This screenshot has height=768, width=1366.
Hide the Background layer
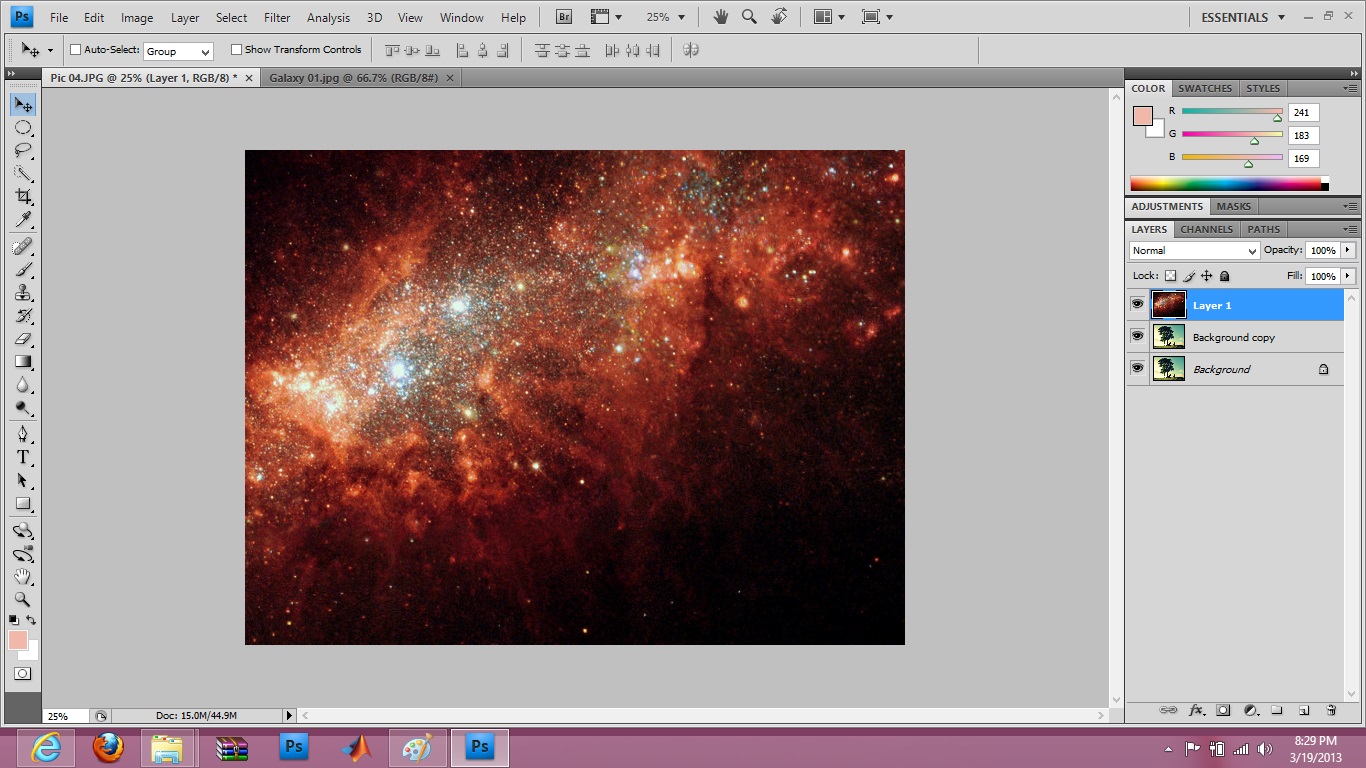coord(1137,369)
